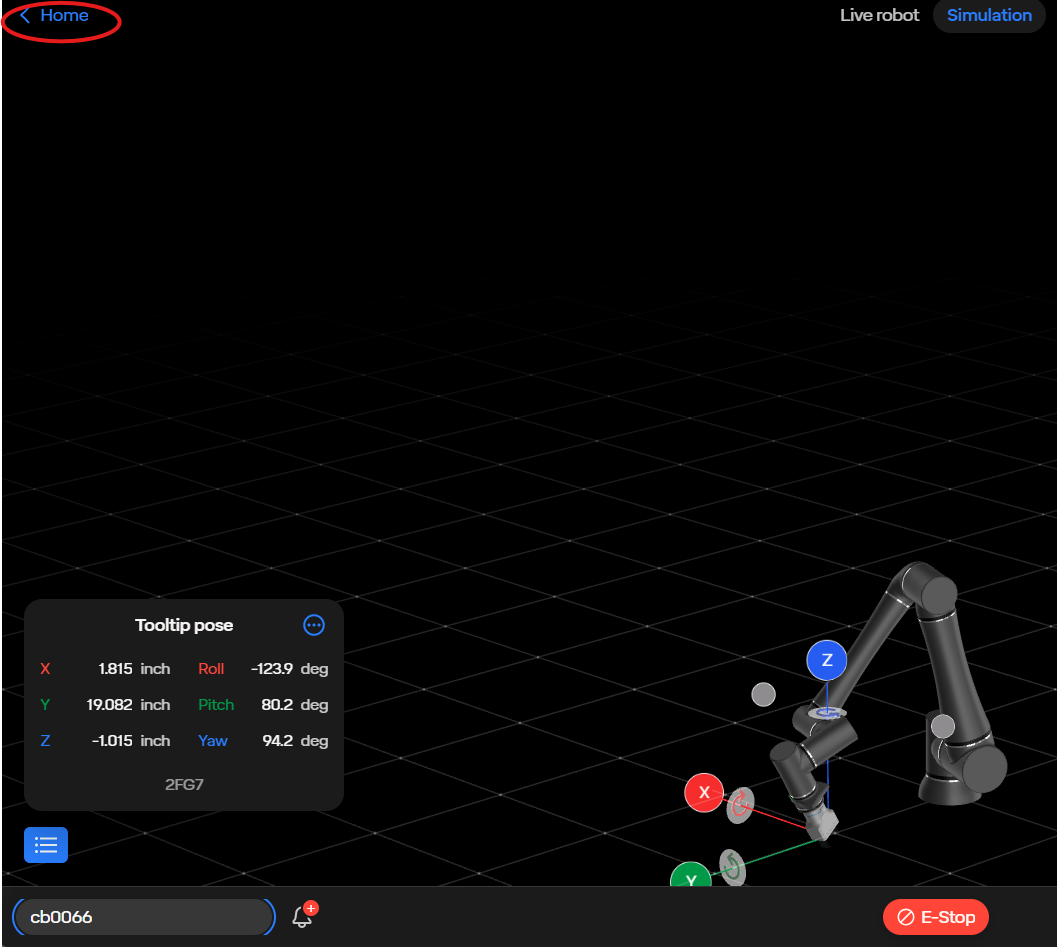Screen dimensions: 1057x947
Task: Click the roll rotation handle near X axis
Action: click(x=739, y=805)
